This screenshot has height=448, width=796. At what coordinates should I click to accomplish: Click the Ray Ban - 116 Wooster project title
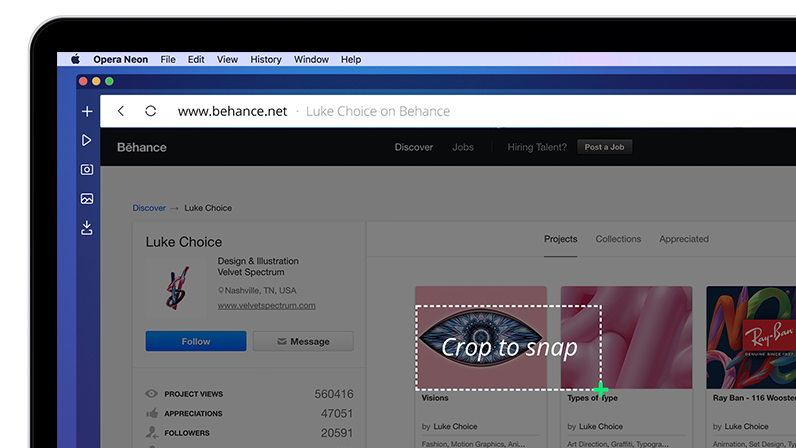coord(754,398)
